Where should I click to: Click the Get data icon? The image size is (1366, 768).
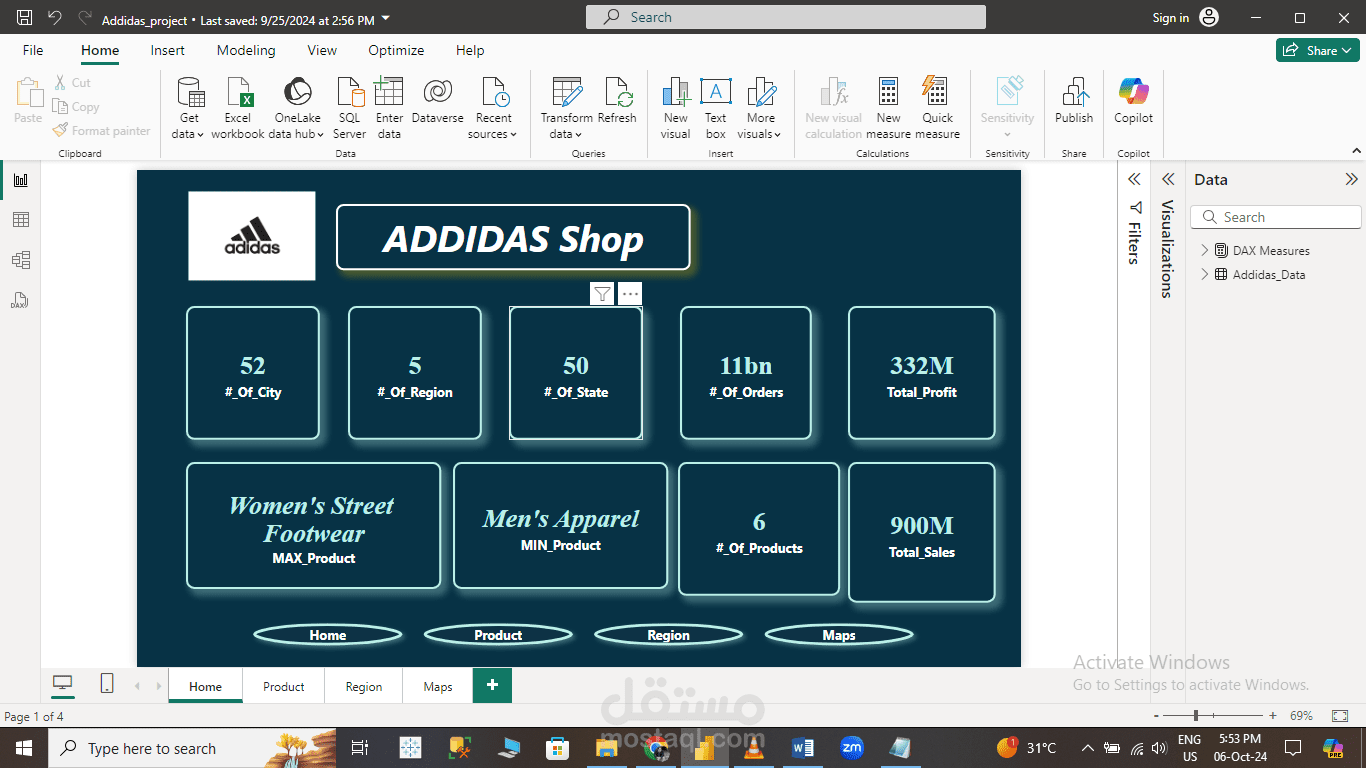coord(189,92)
